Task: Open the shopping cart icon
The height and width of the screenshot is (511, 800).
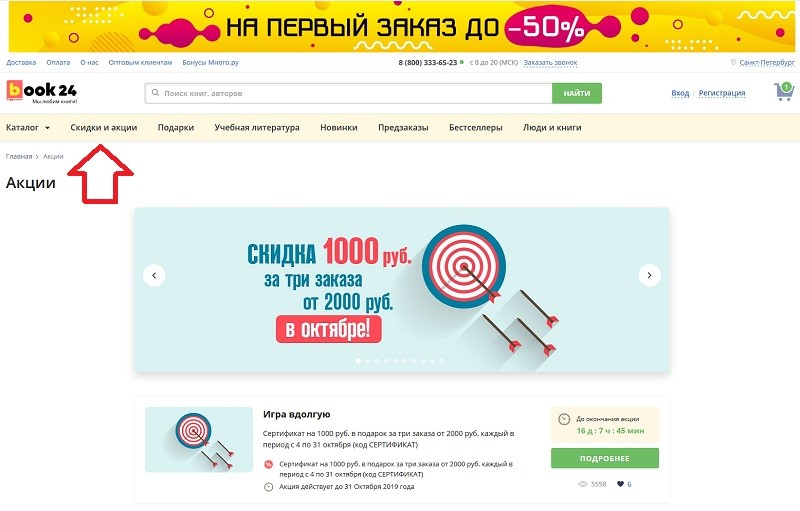Action: pyautogui.click(x=784, y=92)
